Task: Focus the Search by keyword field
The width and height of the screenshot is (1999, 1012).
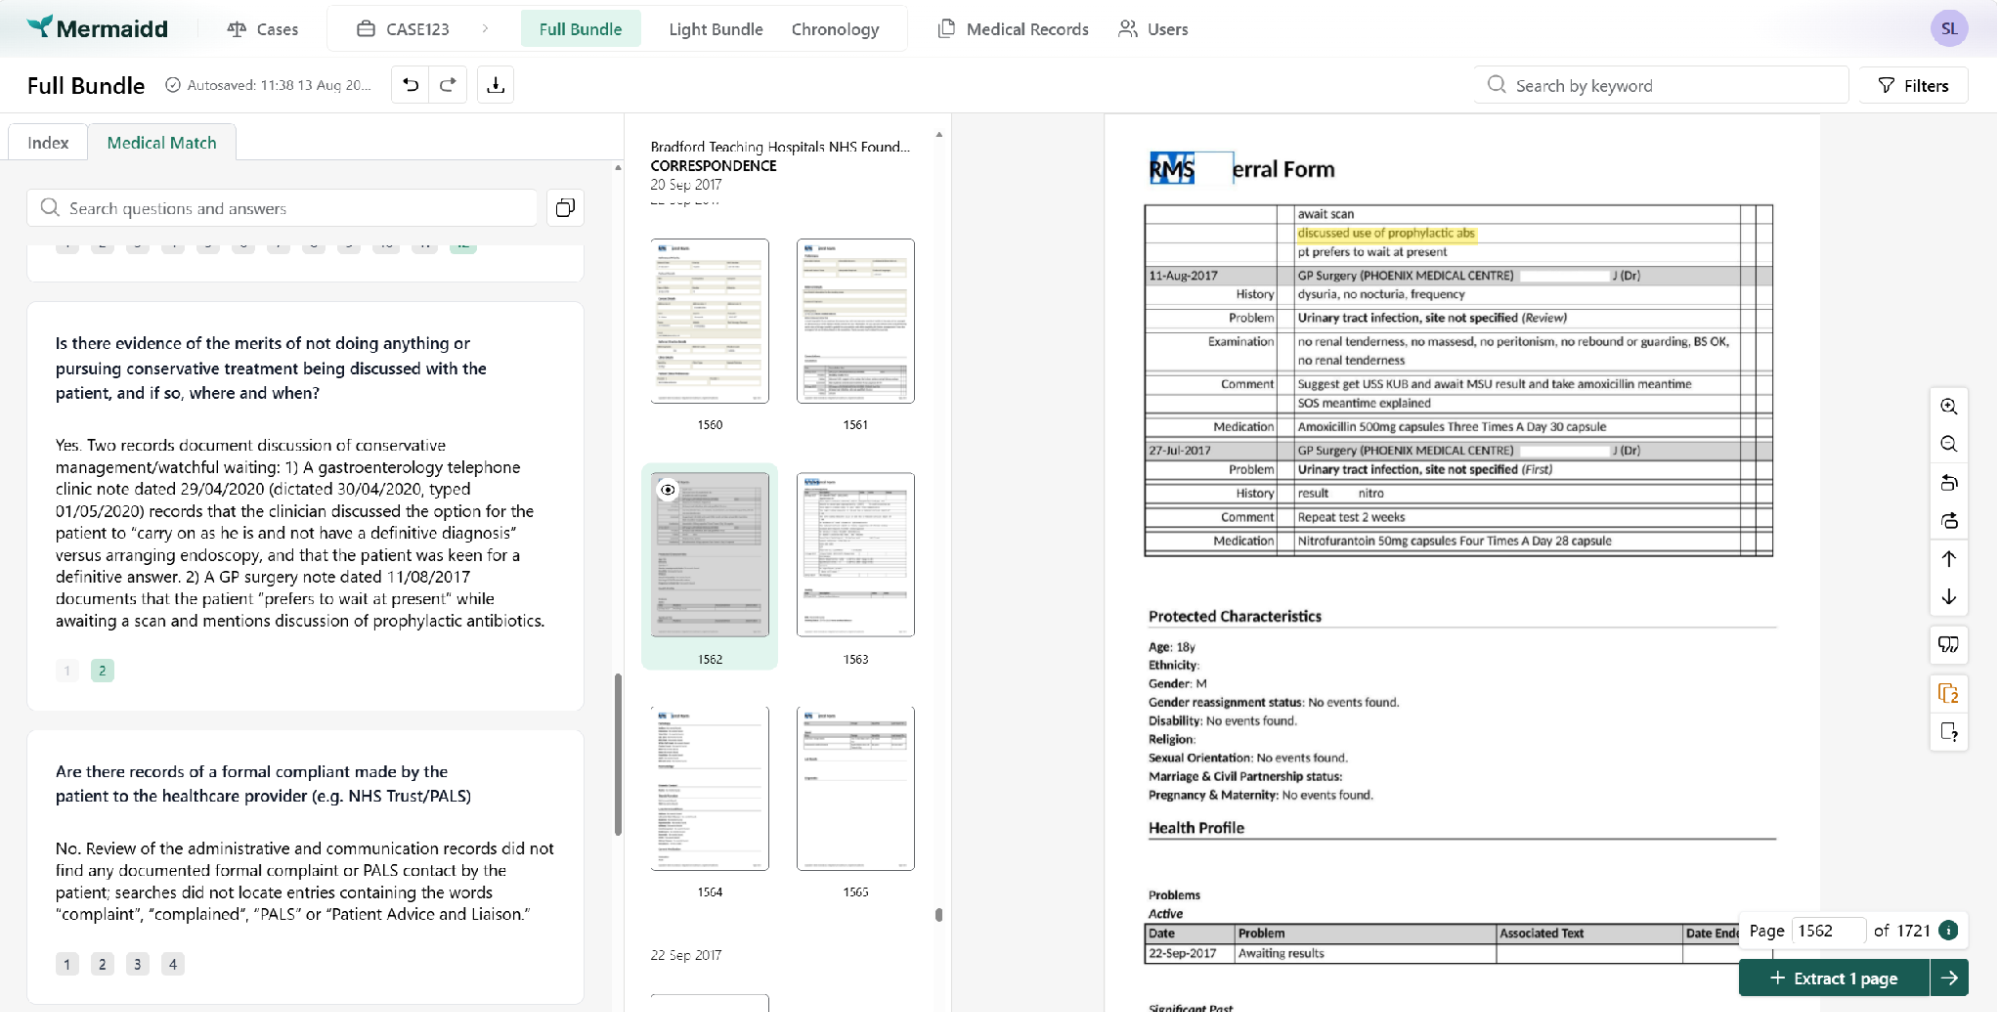Action: pyautogui.click(x=1660, y=85)
